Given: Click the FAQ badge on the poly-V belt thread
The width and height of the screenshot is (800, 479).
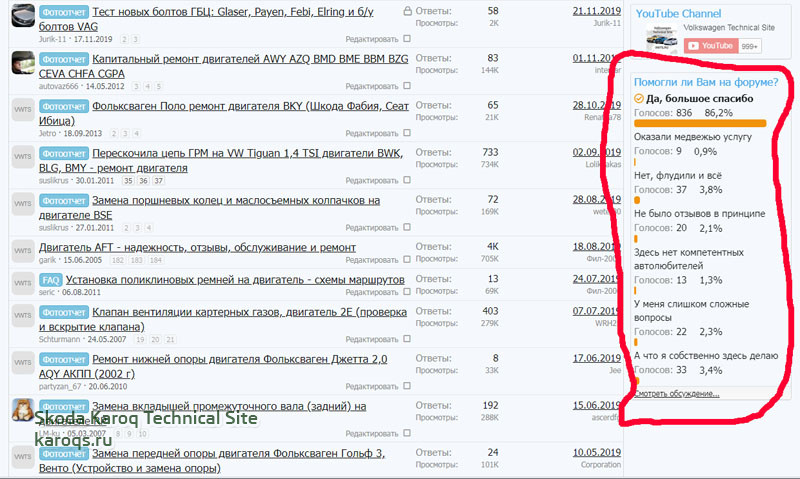Looking at the screenshot, I should [52, 279].
